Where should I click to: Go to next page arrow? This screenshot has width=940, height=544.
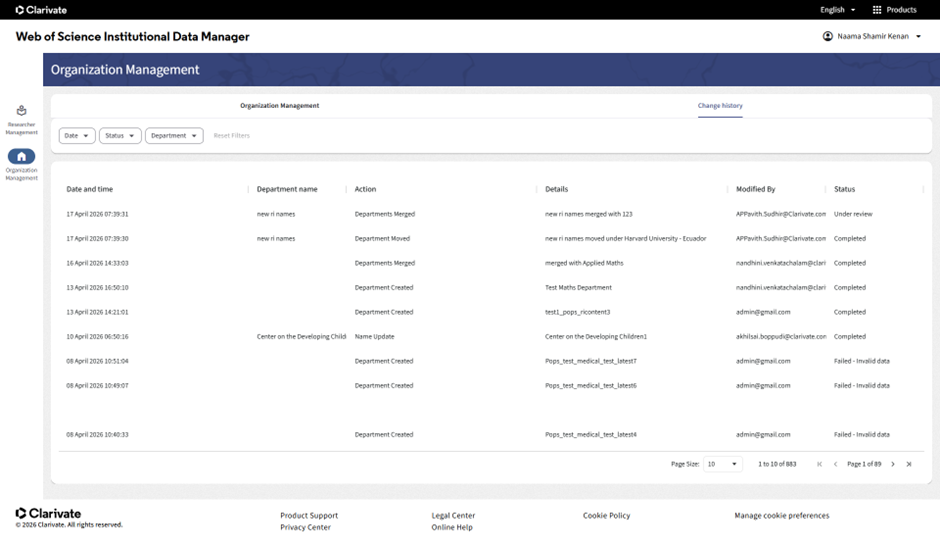[893, 464]
